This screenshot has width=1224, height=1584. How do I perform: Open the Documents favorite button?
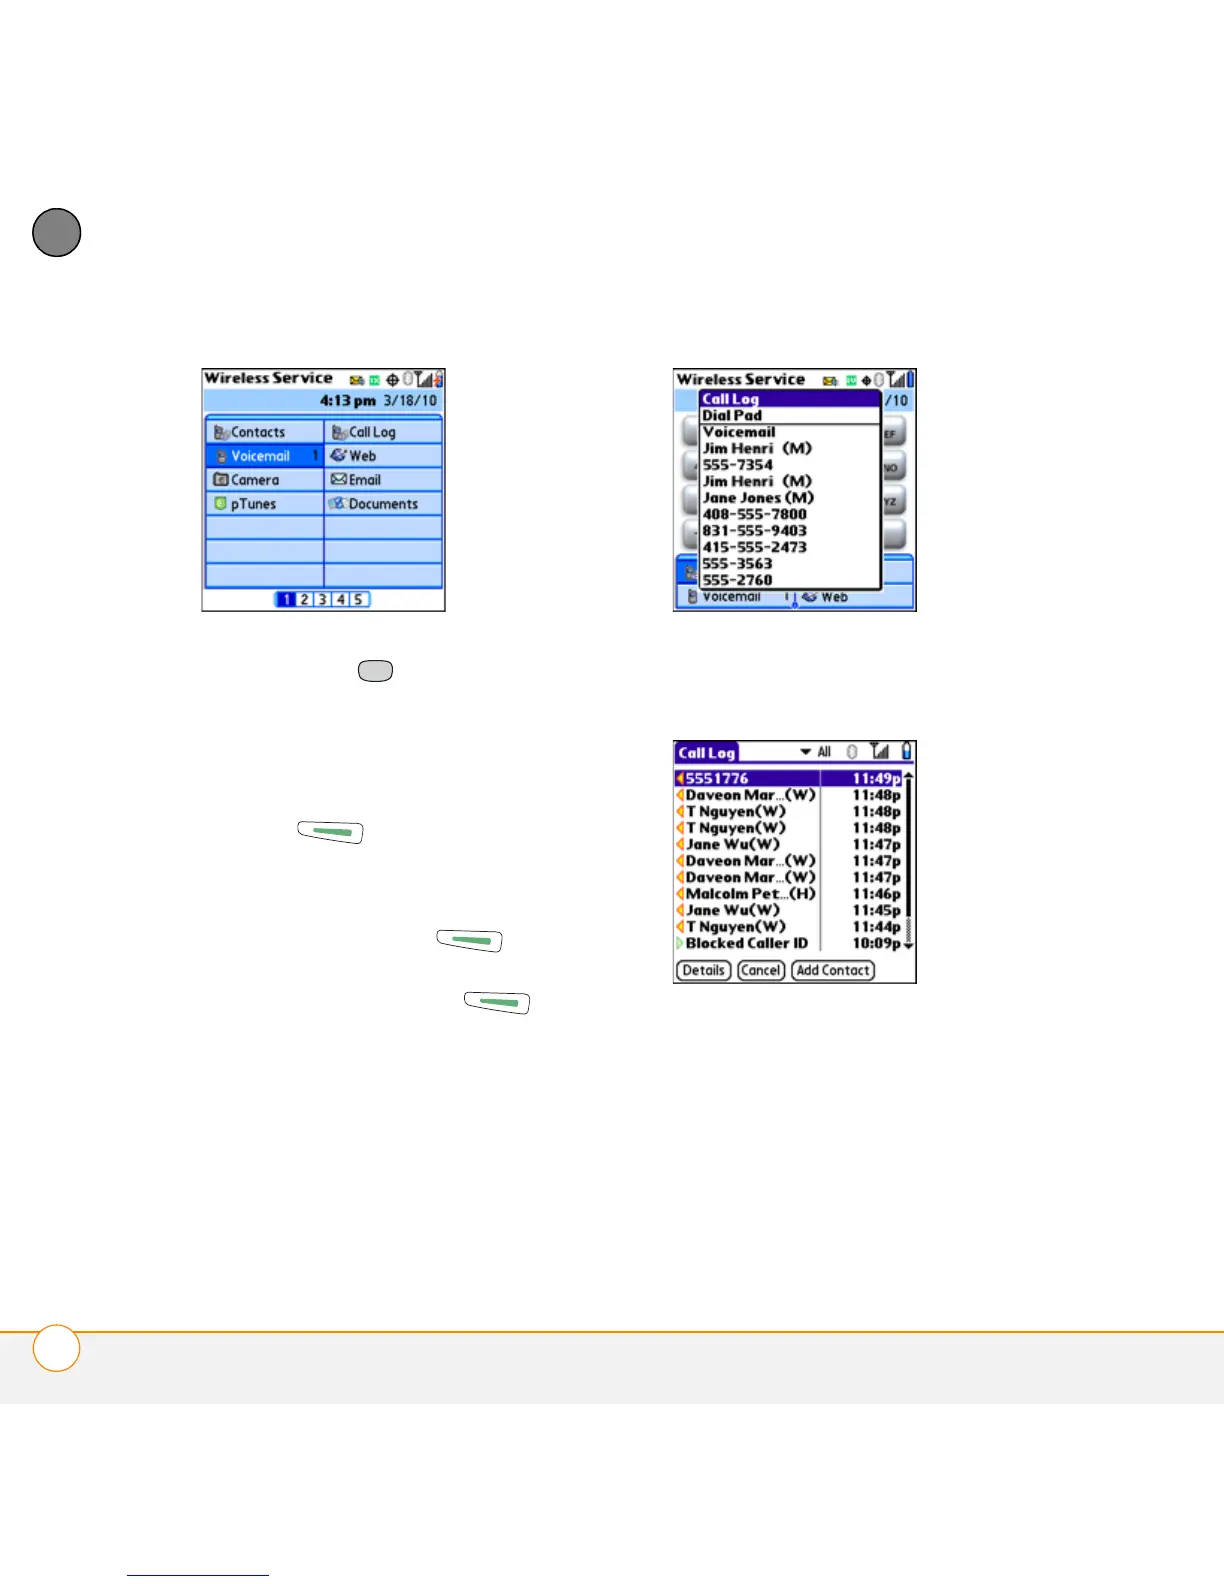pyautogui.click(x=384, y=504)
